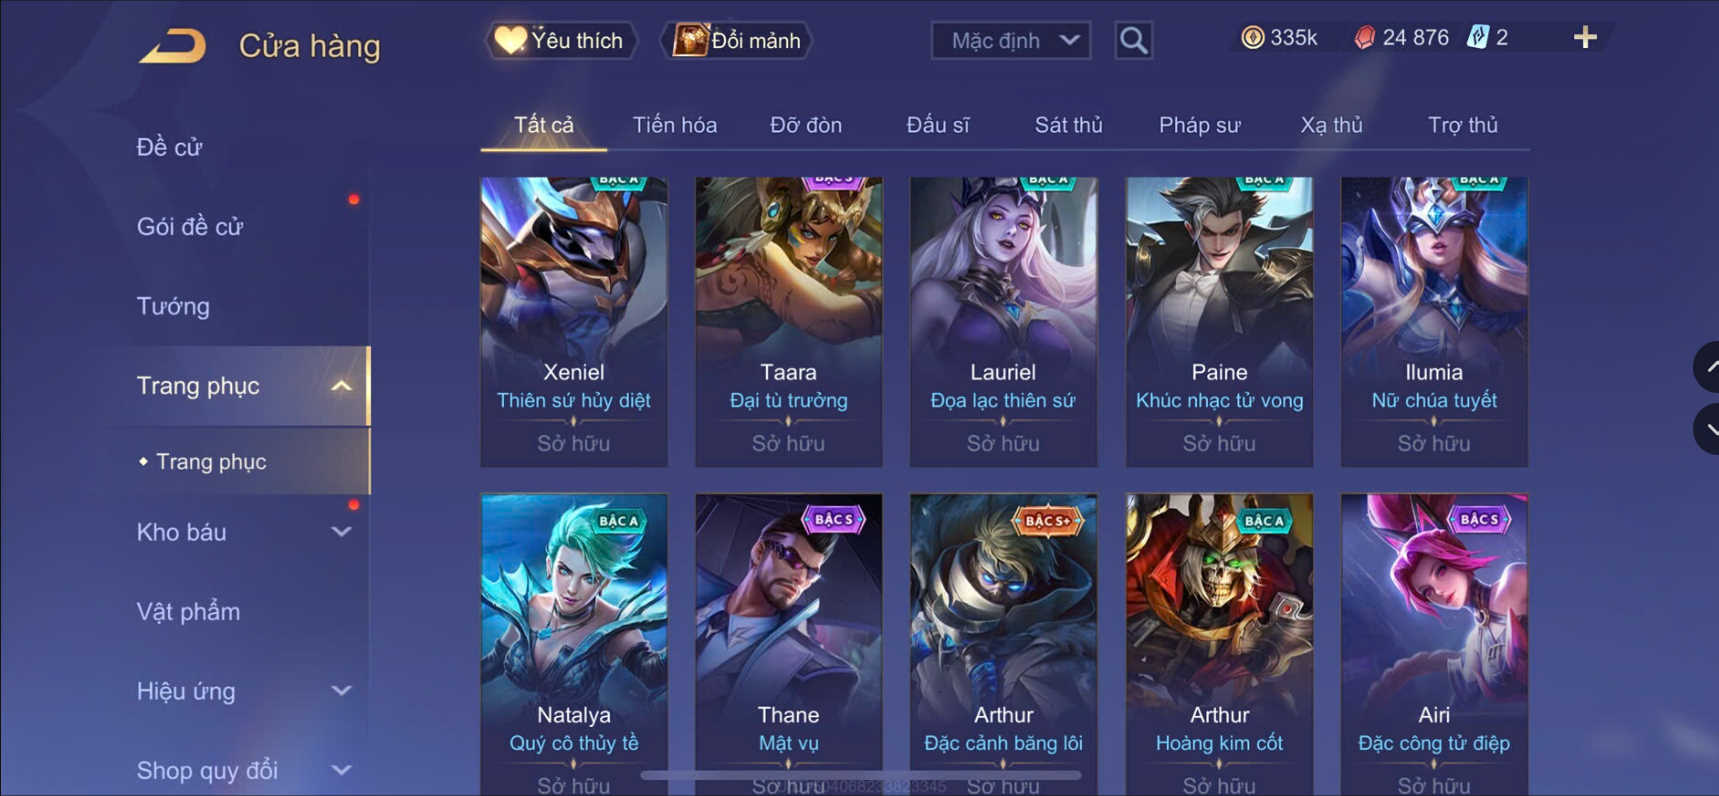1719x796 pixels.
Task: Open Tướng in the sidebar
Action: (173, 306)
